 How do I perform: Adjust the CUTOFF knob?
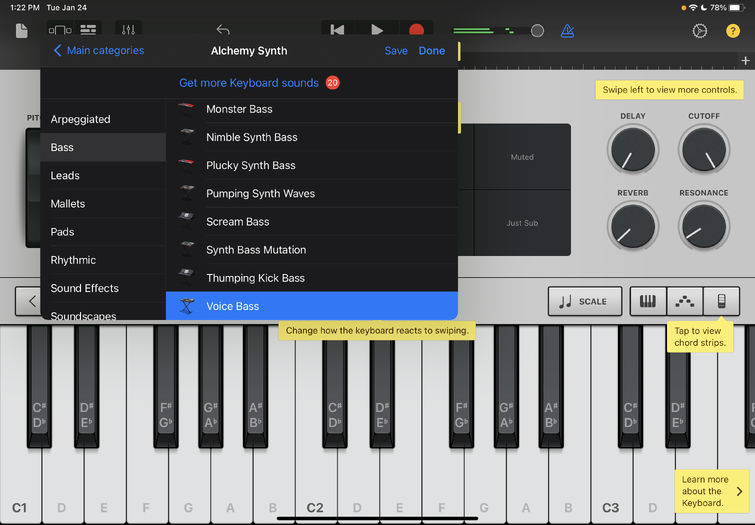[x=704, y=149]
